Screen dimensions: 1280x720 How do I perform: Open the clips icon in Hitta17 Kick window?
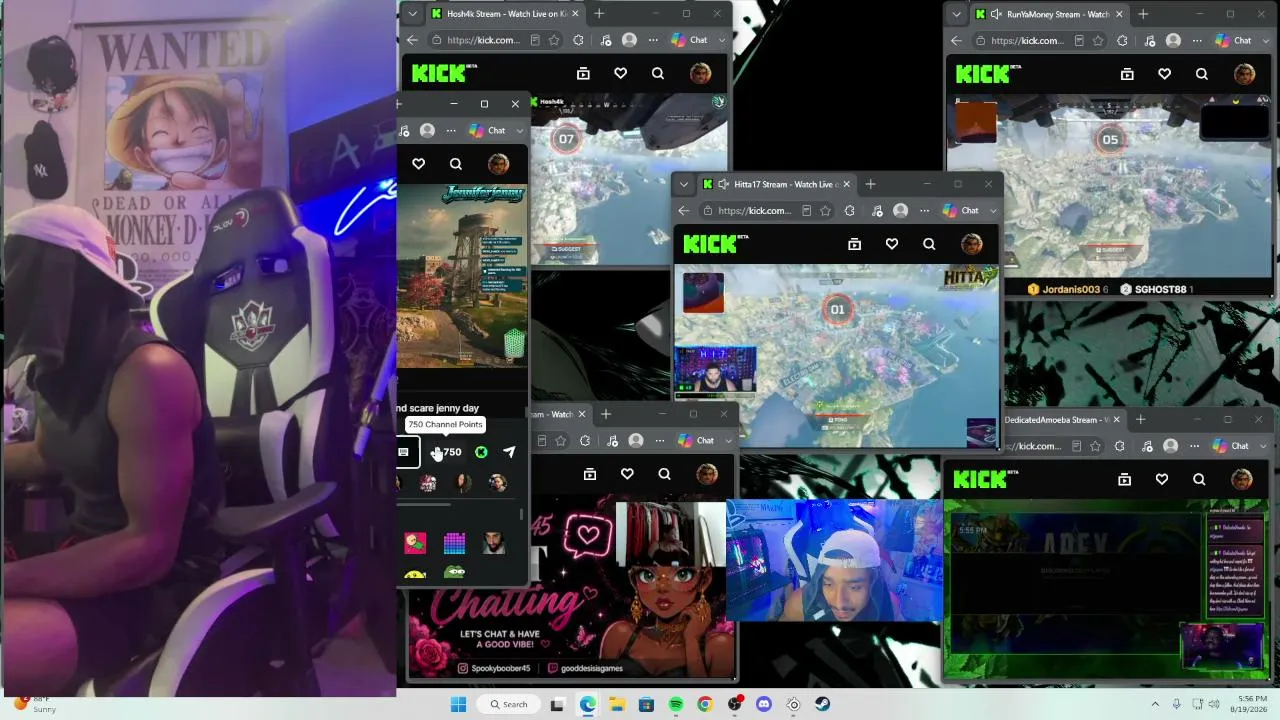pos(854,243)
